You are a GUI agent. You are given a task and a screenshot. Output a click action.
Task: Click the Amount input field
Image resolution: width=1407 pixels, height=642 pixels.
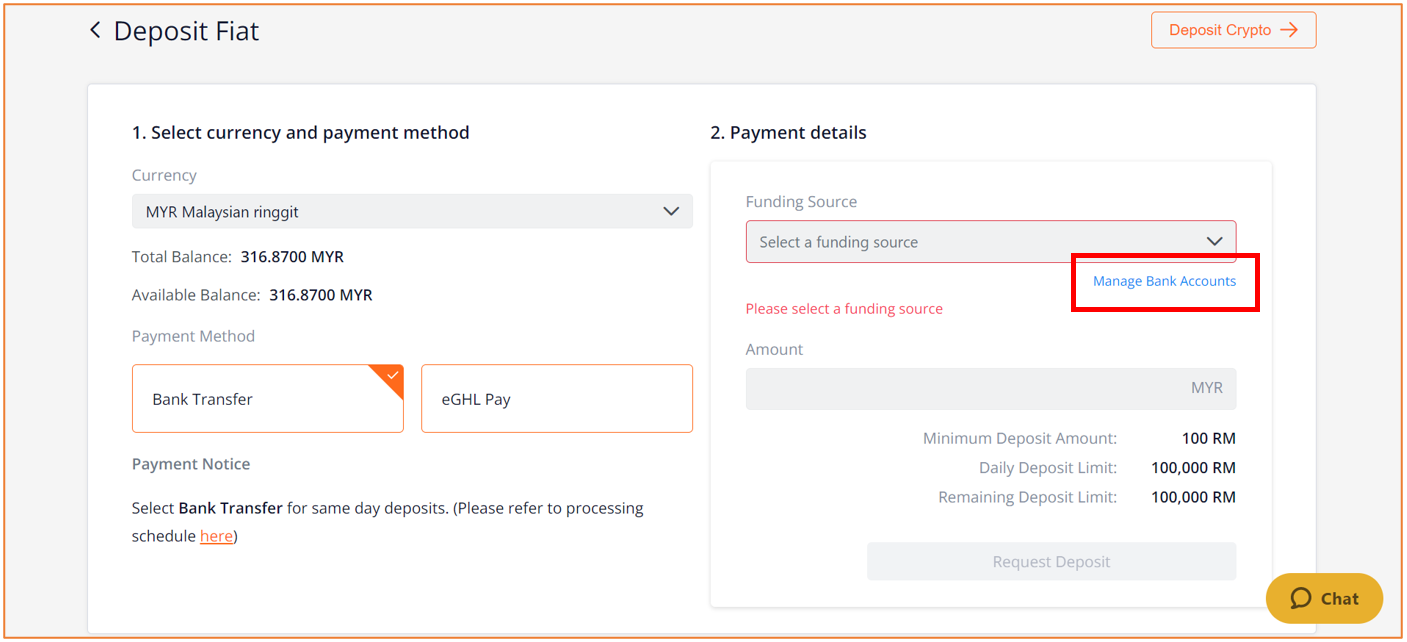point(991,388)
